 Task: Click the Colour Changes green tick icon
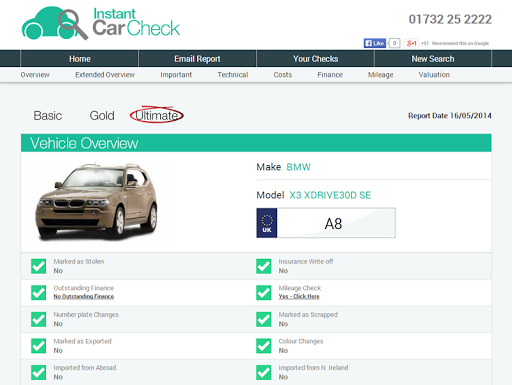pyautogui.click(x=264, y=346)
